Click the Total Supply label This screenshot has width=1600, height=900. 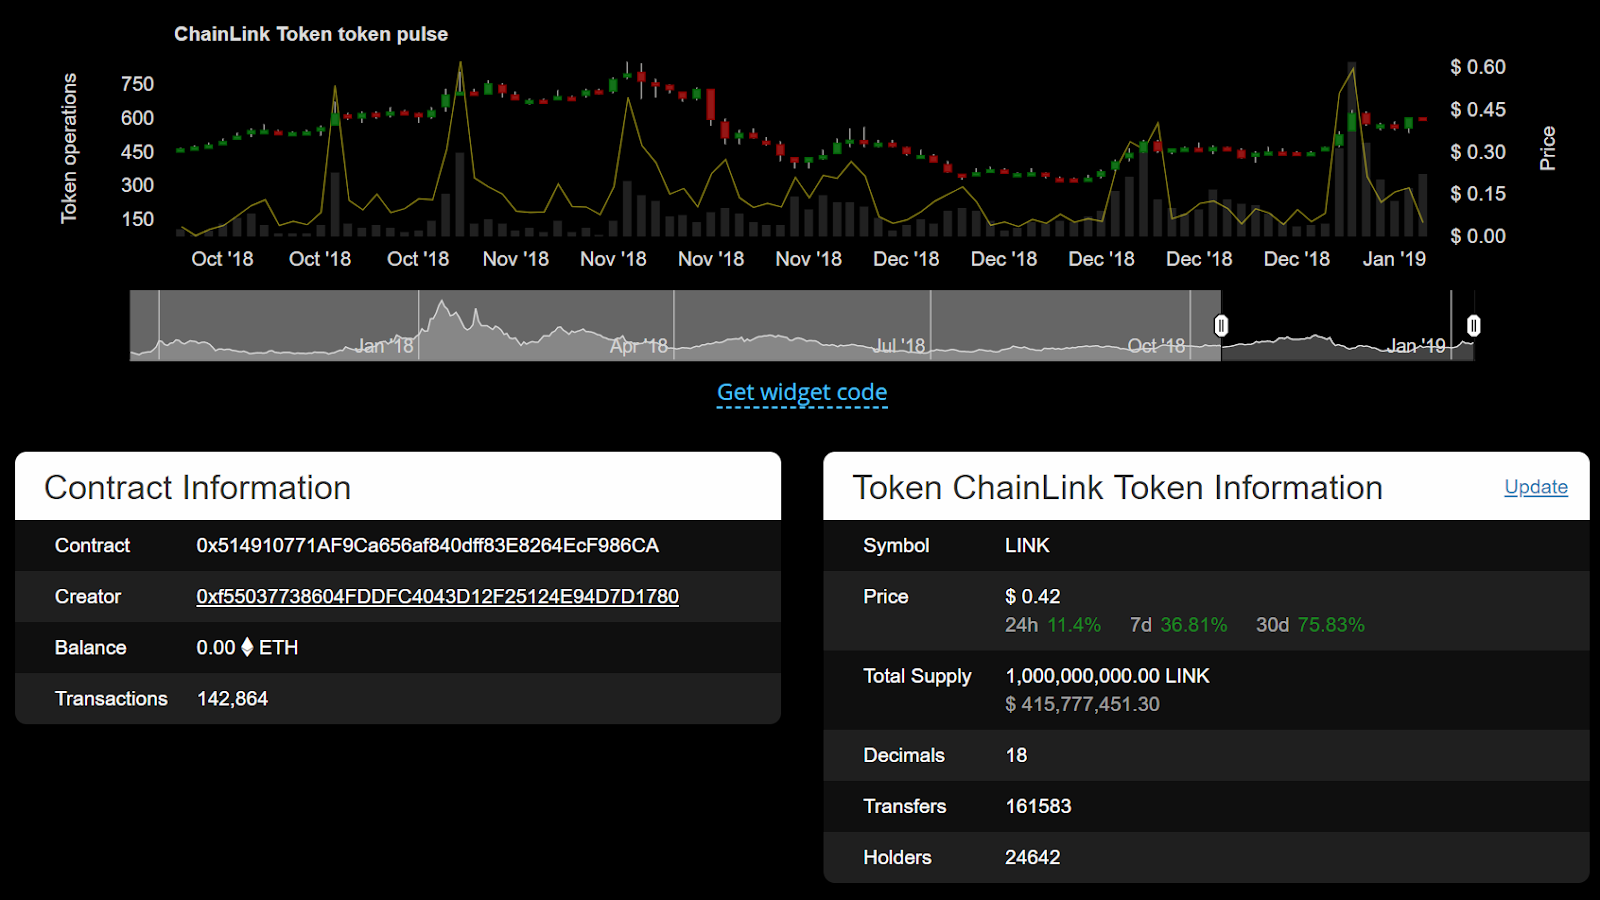(x=917, y=676)
